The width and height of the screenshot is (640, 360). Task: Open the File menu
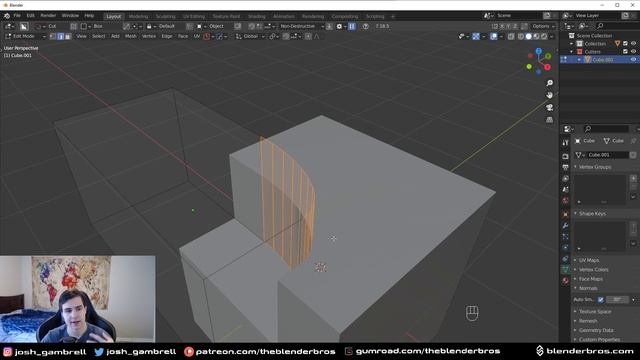[17, 16]
